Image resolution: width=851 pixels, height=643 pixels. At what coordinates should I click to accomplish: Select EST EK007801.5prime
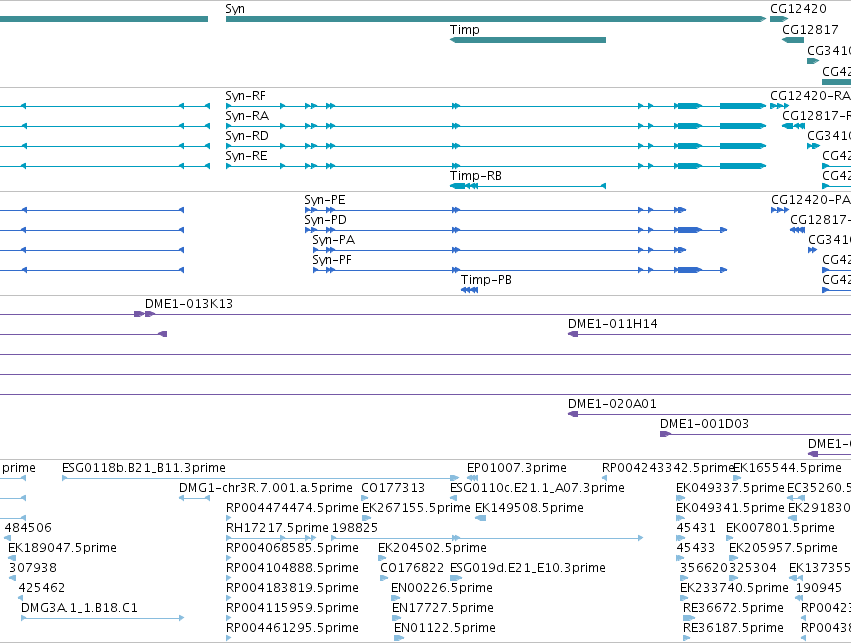780,529
